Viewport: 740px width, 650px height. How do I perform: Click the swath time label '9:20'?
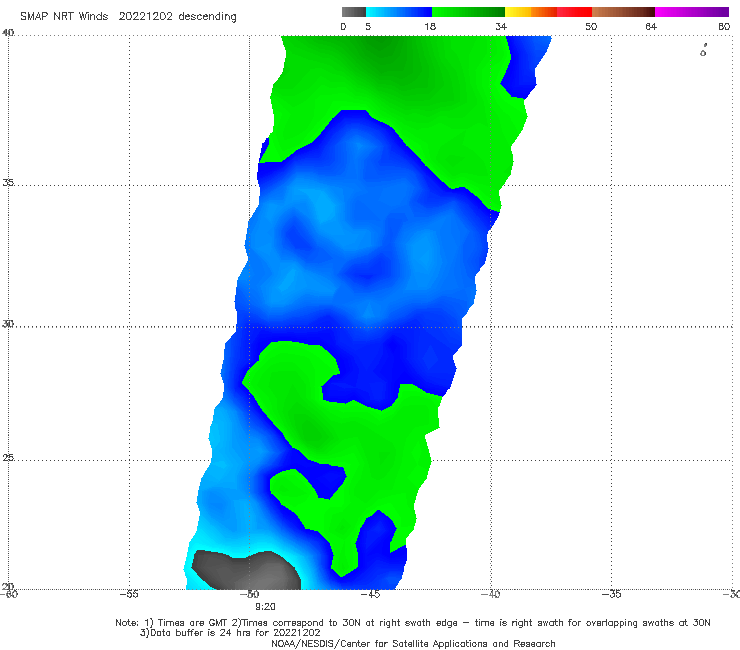coord(265,607)
